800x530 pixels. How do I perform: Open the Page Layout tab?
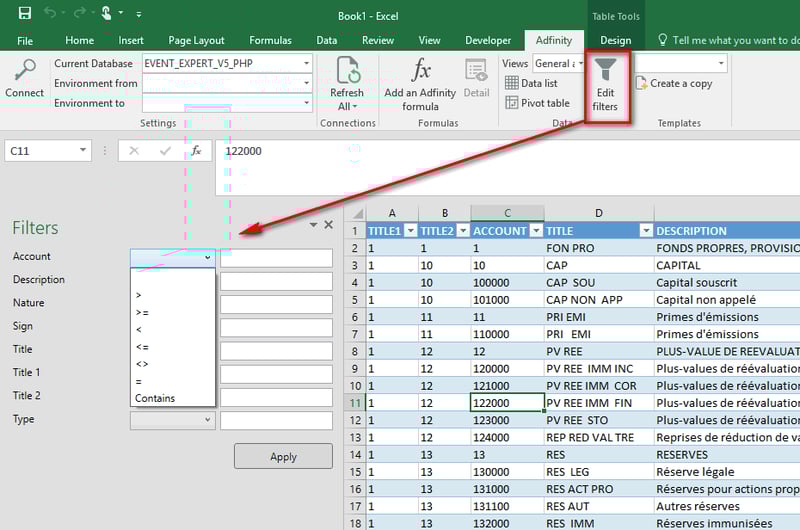click(x=196, y=41)
